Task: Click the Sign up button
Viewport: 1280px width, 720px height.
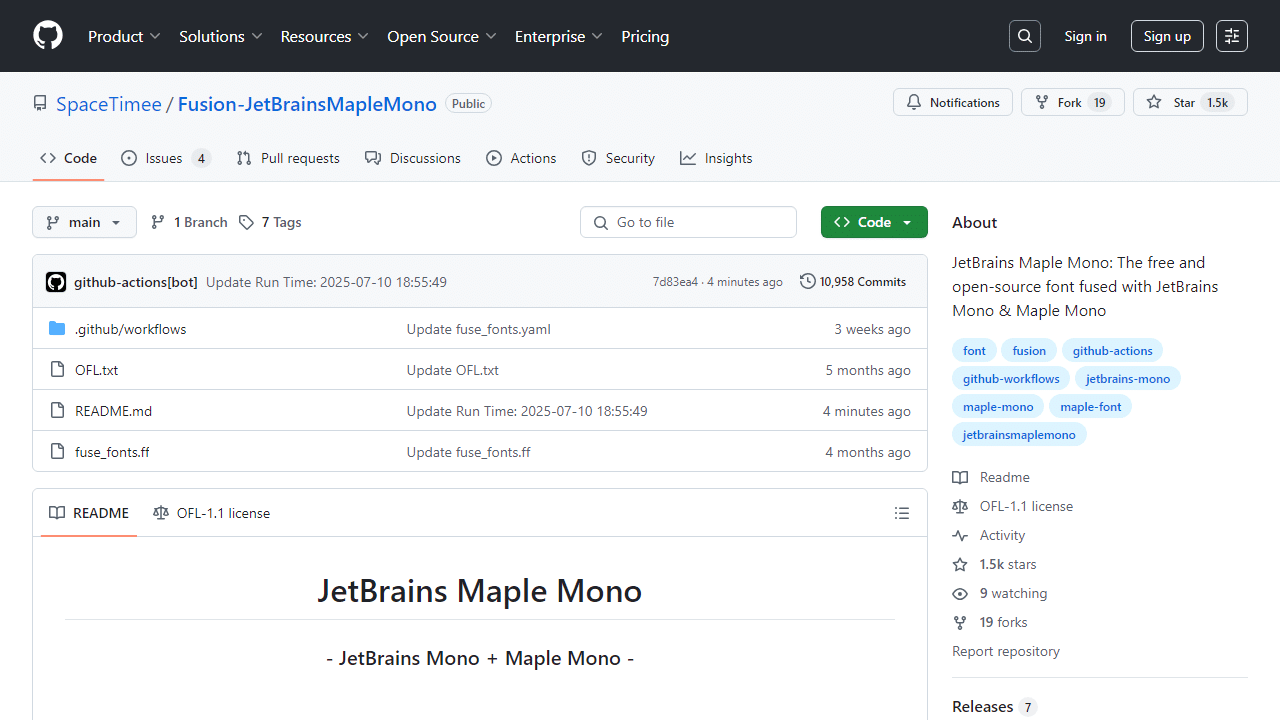Action: (x=1167, y=36)
